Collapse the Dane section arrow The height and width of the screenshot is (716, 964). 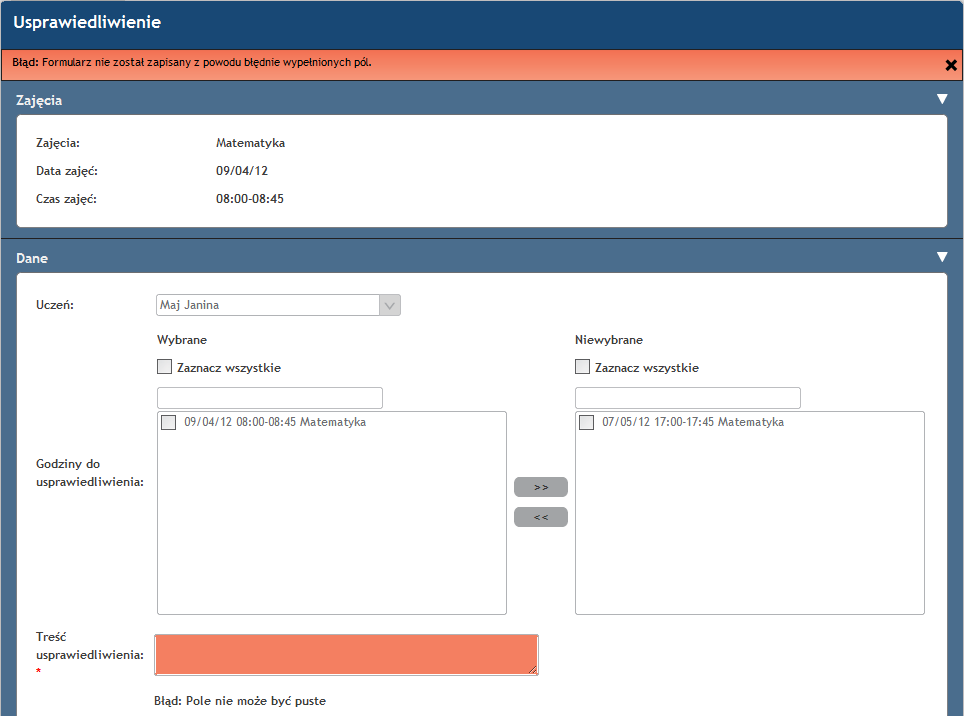tap(942, 257)
